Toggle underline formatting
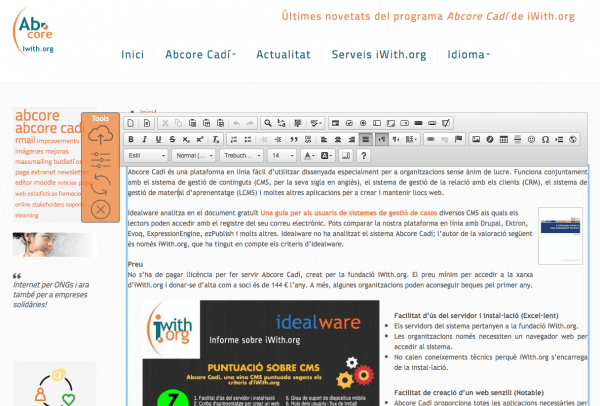 (x=158, y=140)
